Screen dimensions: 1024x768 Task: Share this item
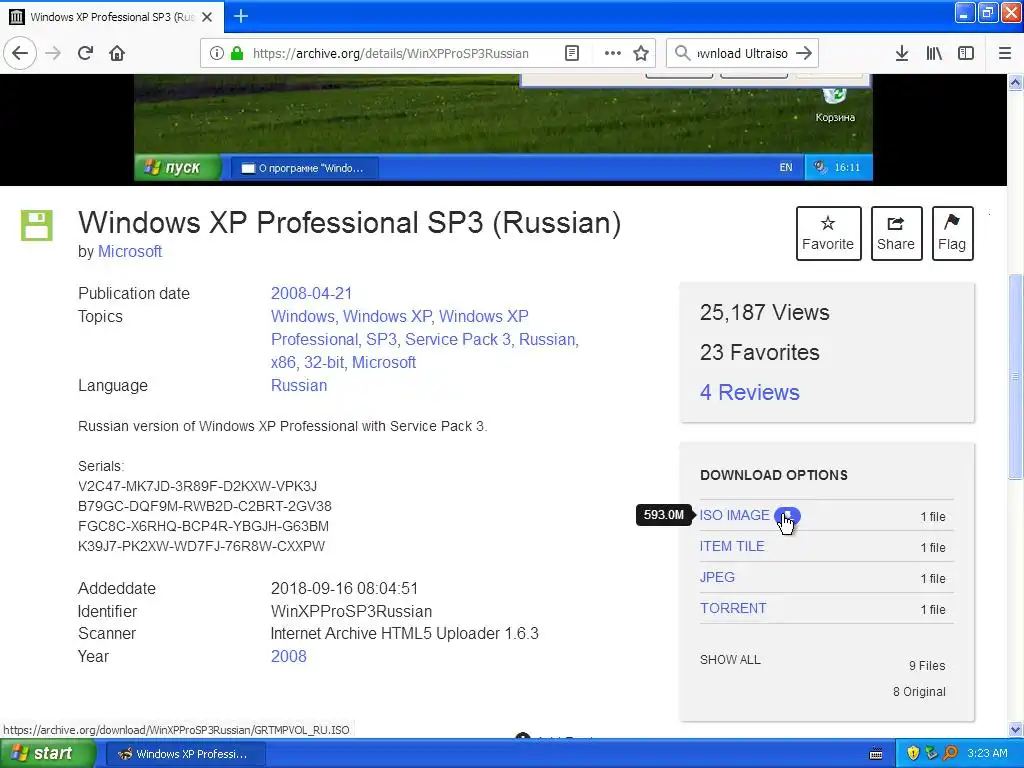896,233
